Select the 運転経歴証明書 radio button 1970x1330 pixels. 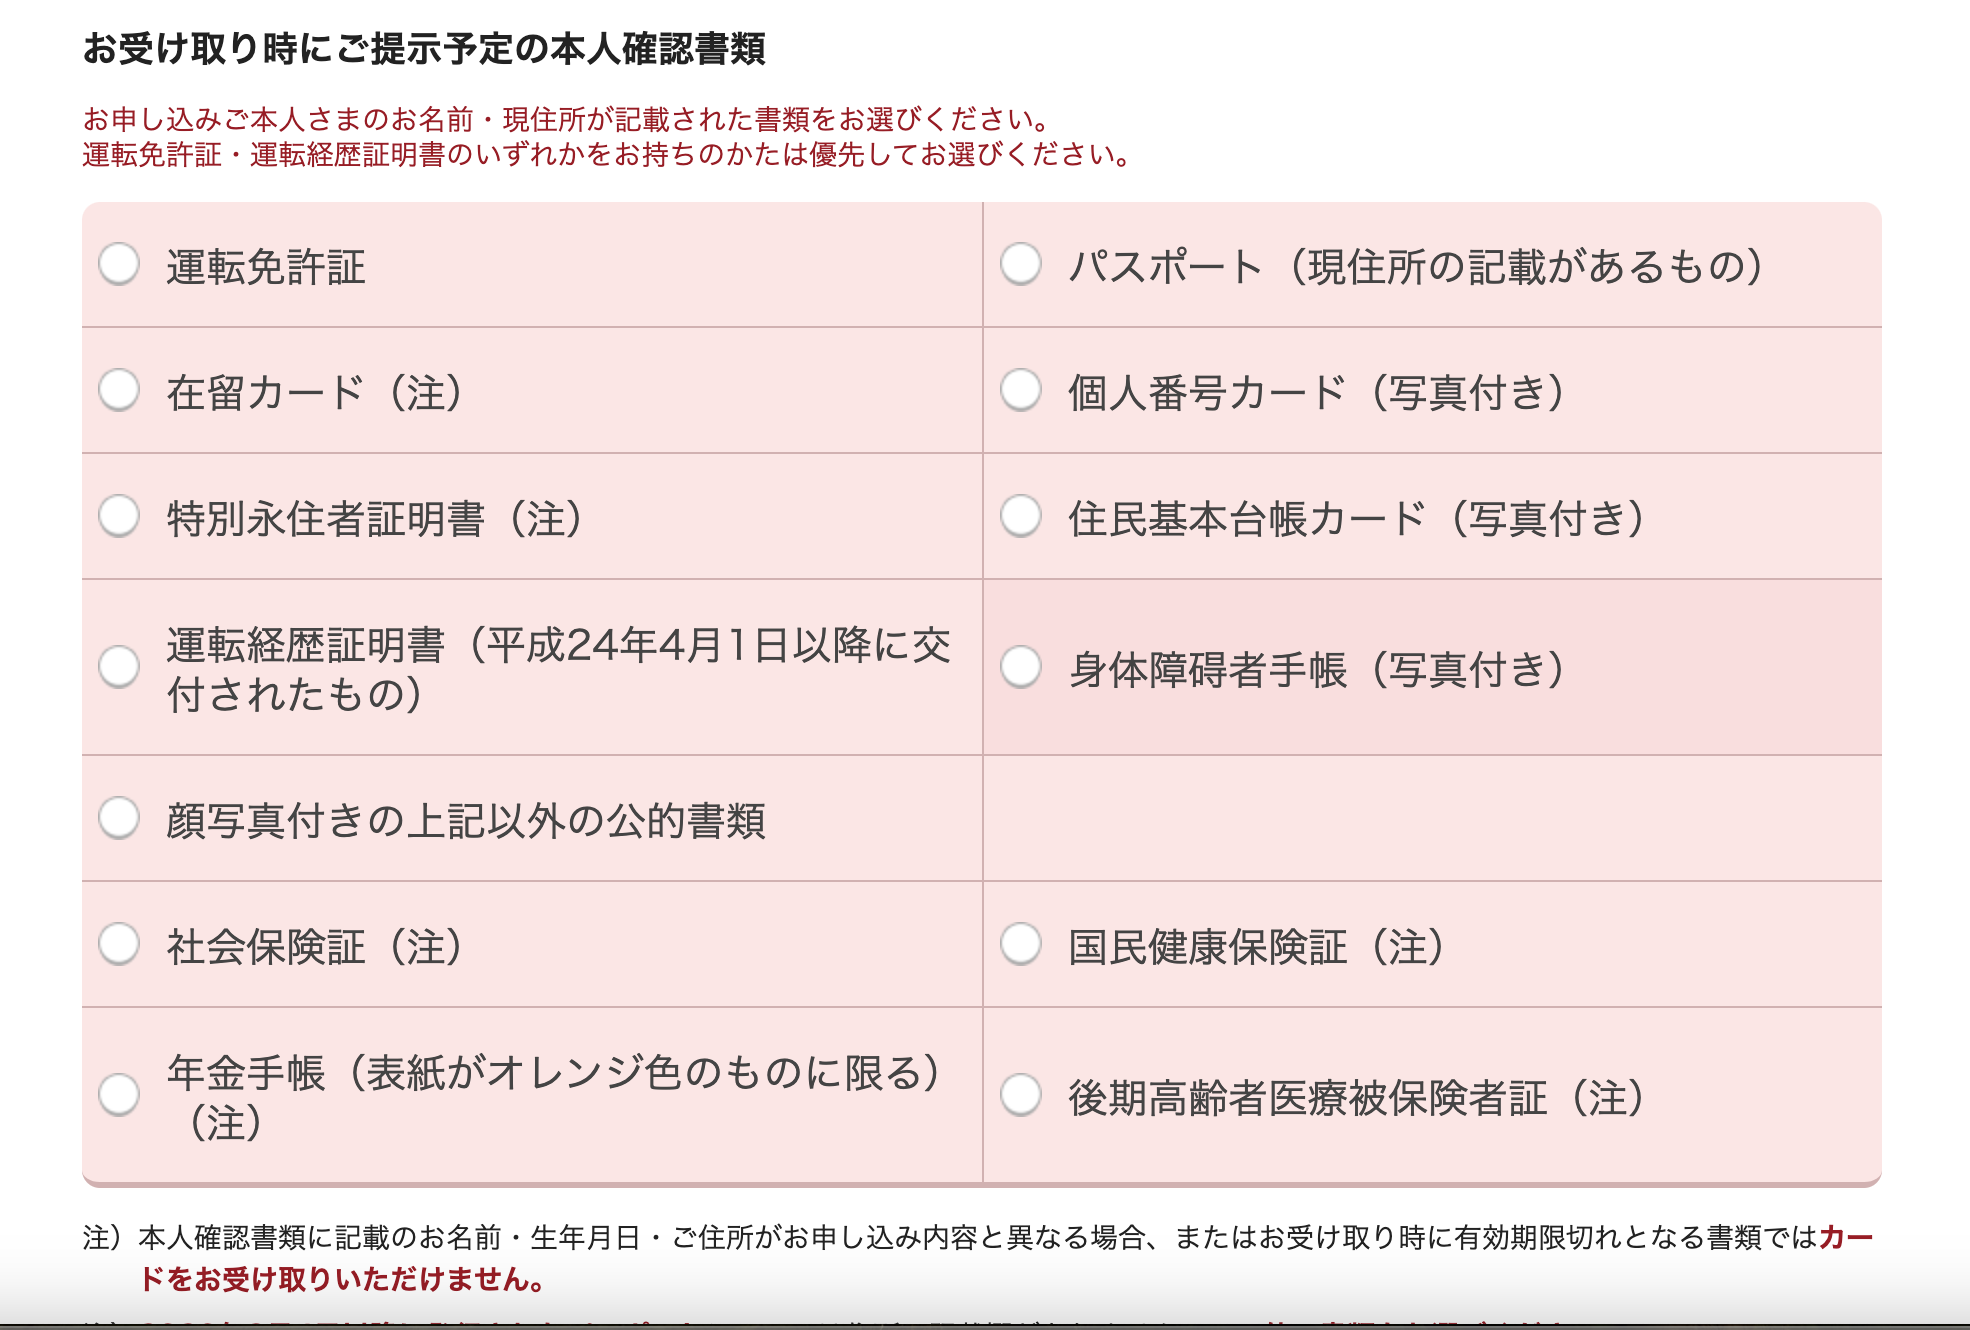(x=119, y=667)
